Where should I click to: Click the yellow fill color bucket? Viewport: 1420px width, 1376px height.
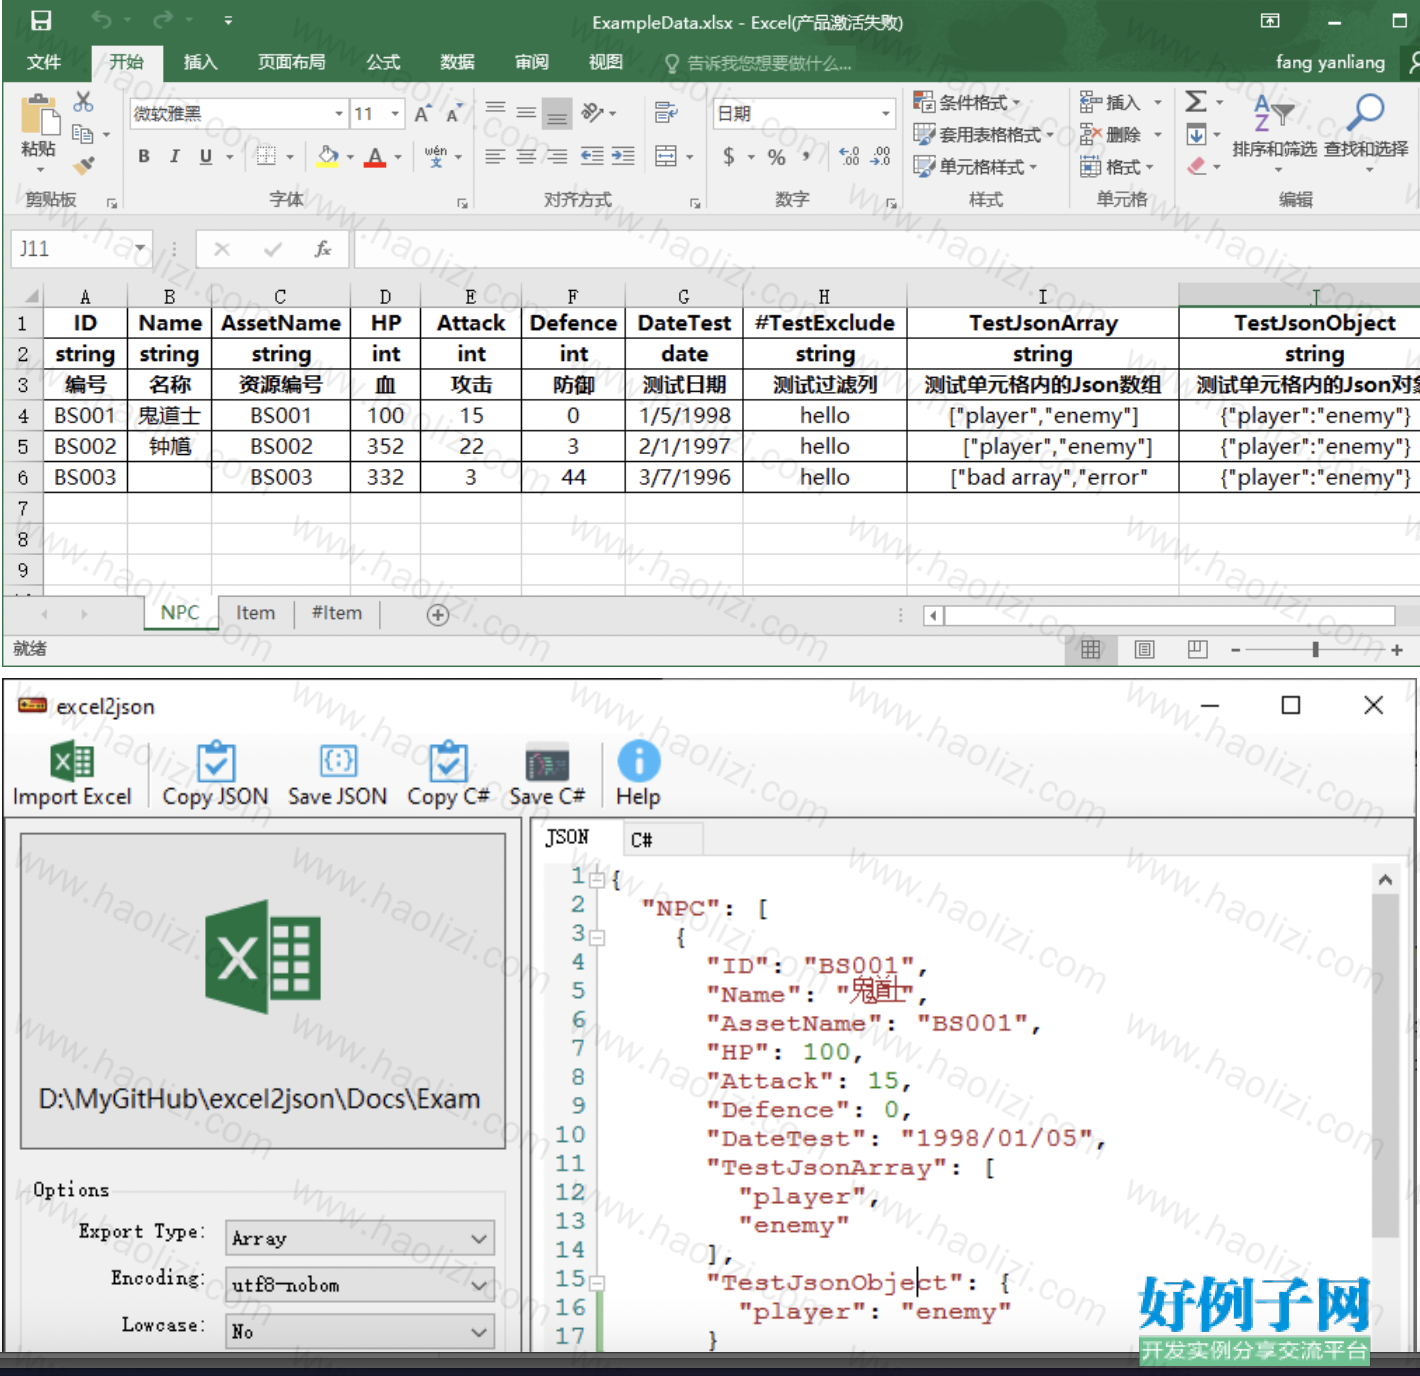pyautogui.click(x=327, y=156)
